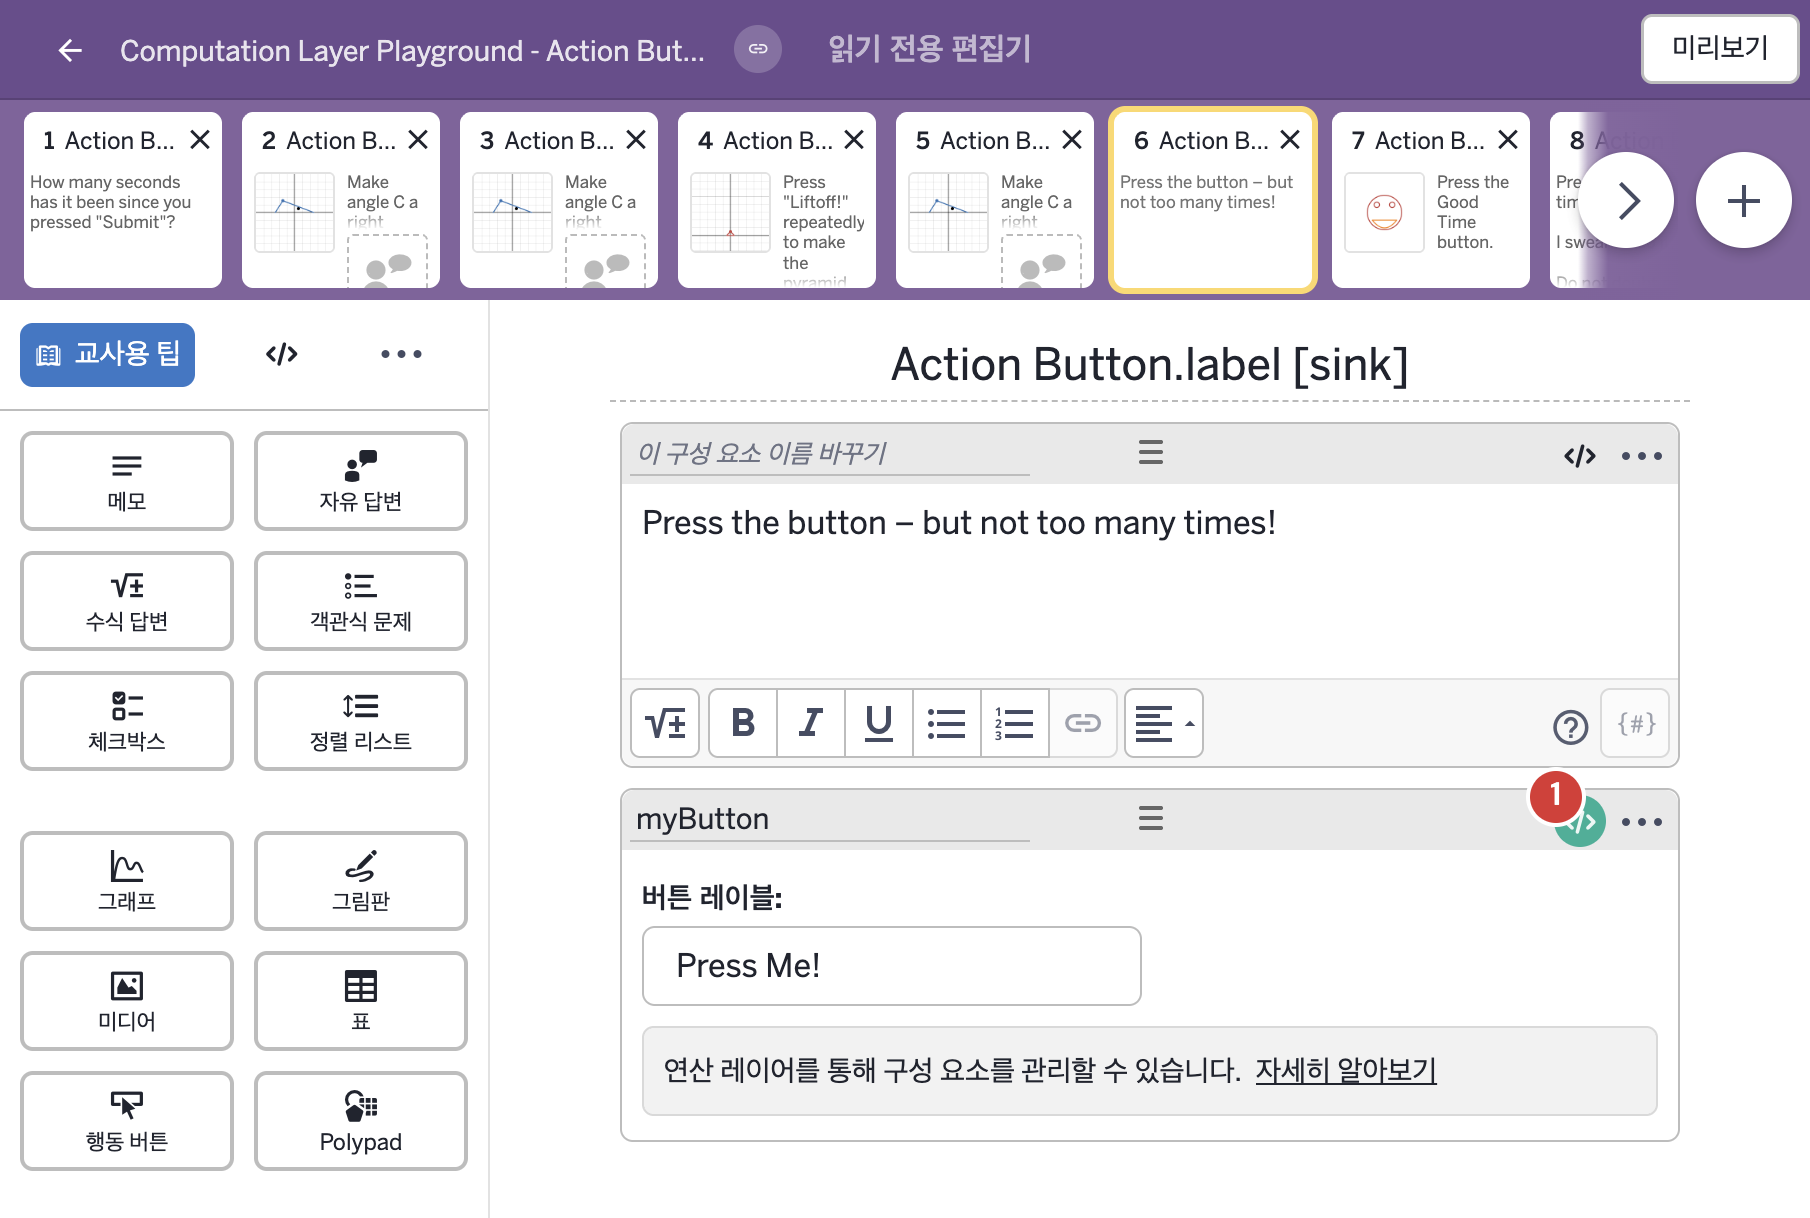The height and width of the screenshot is (1218, 1810).
Task: Close slide 1 thumbnail with its X
Action: point(200,140)
